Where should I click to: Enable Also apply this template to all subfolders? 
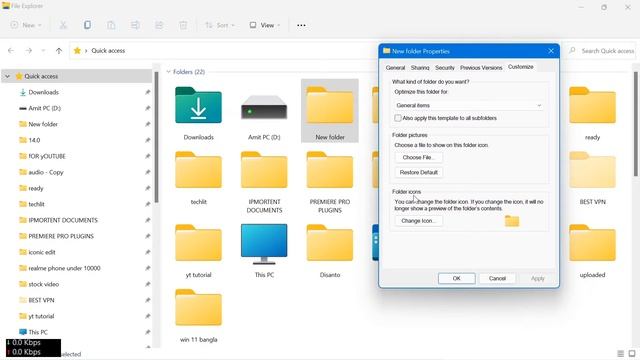pos(398,118)
